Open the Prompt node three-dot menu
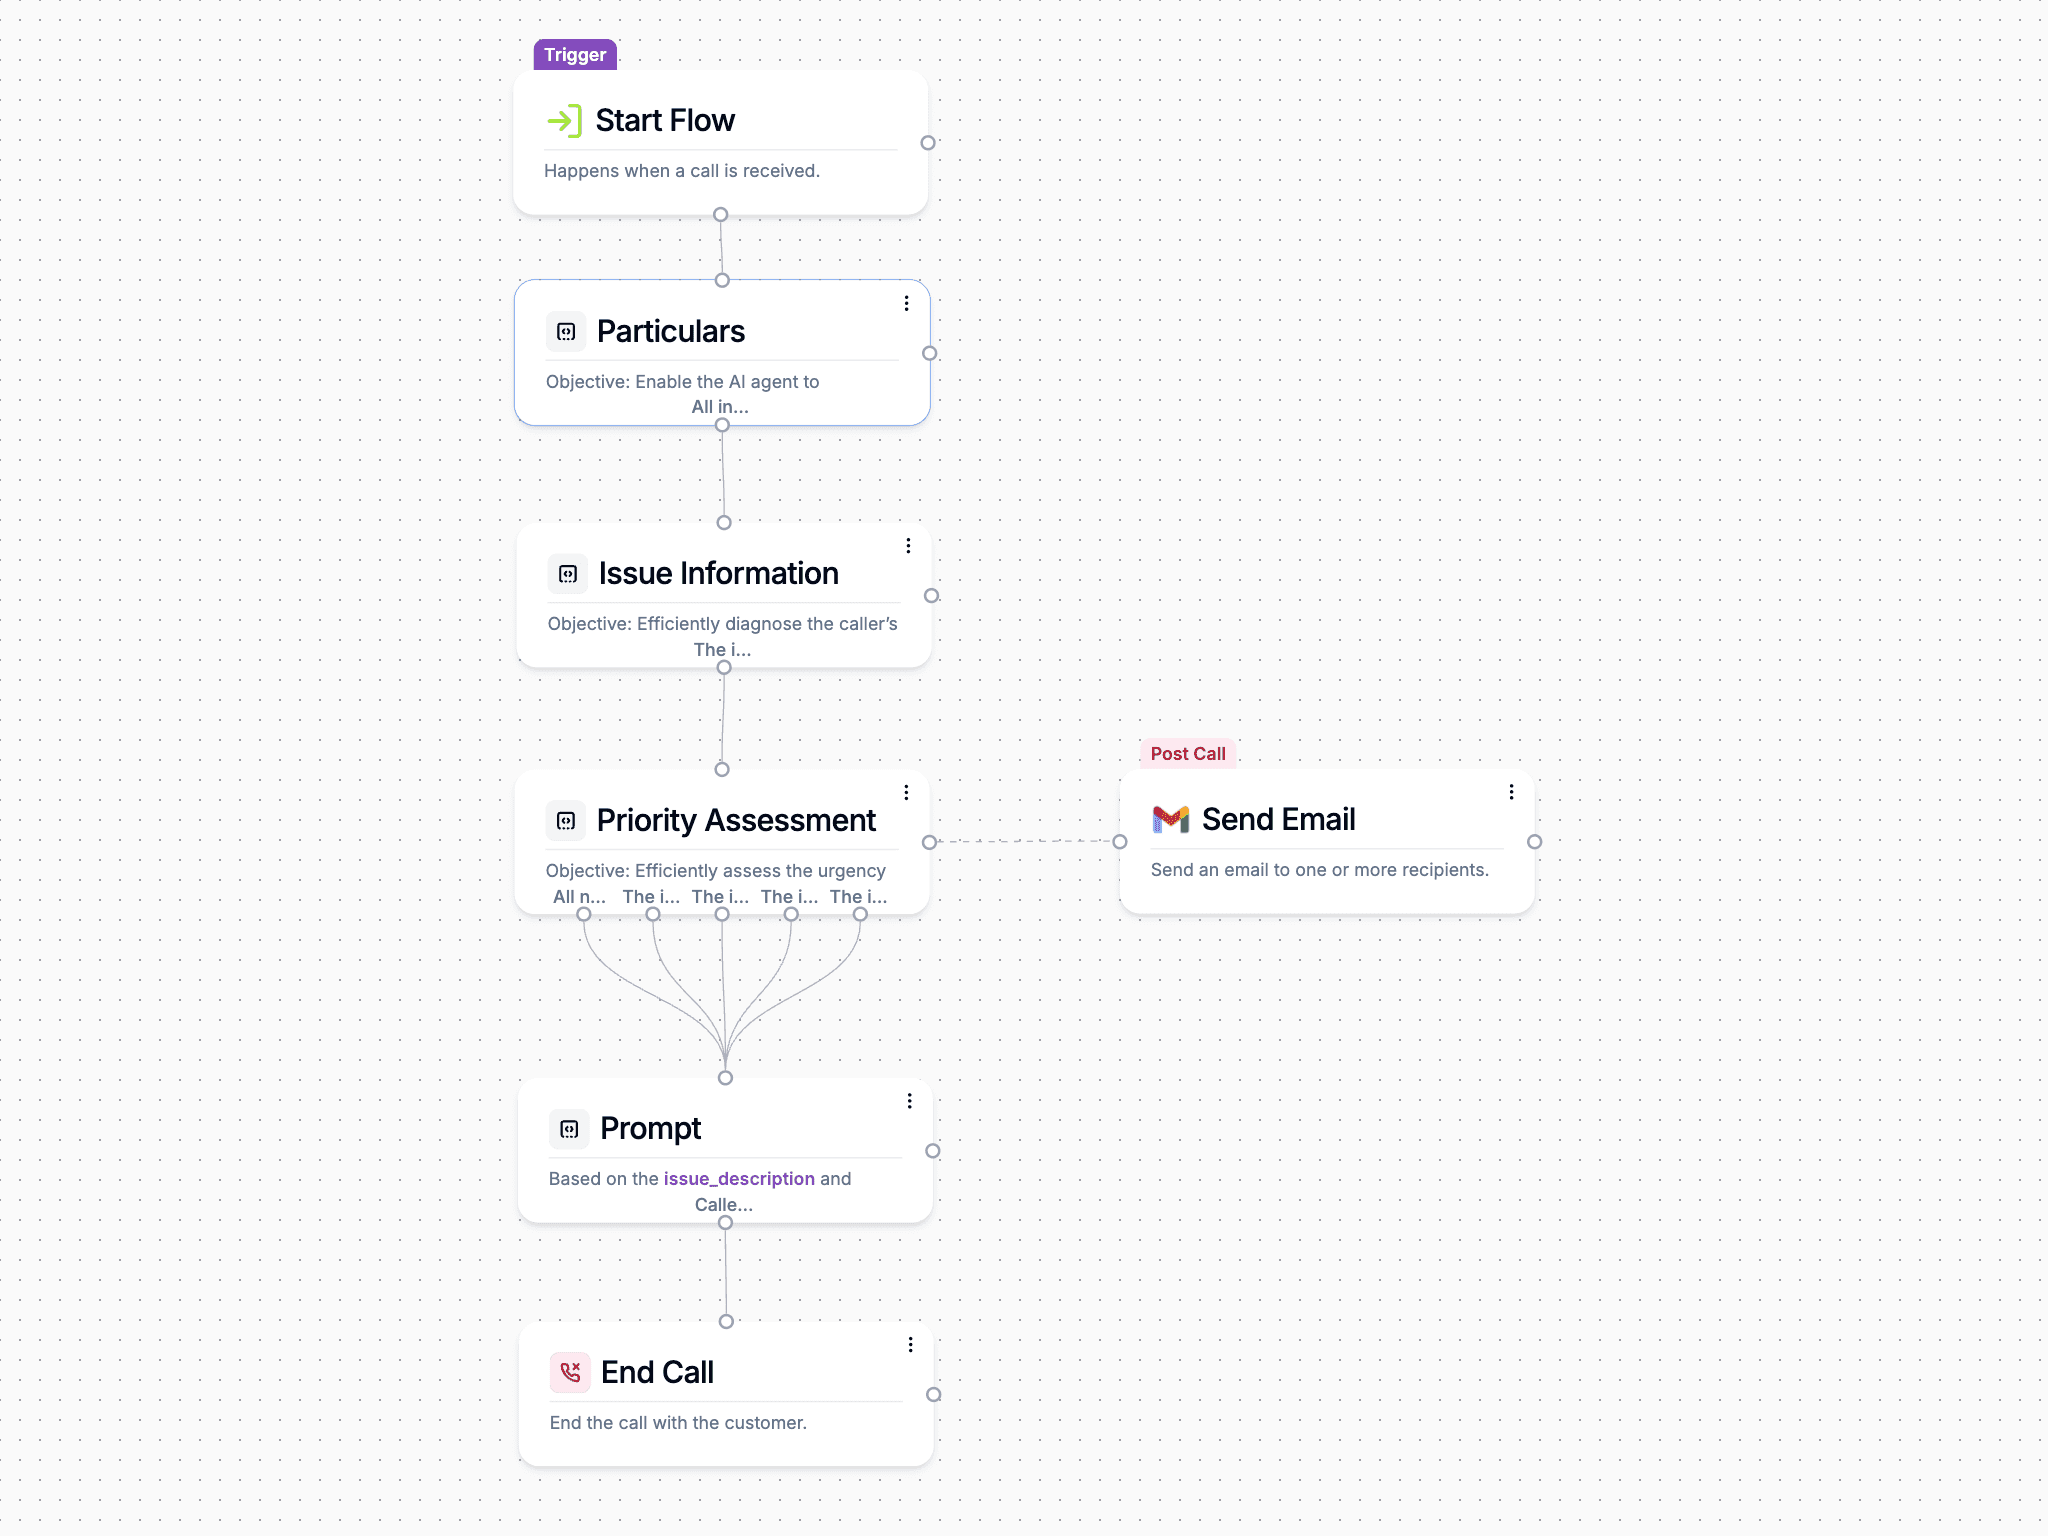The image size is (2048, 1536). [910, 1100]
